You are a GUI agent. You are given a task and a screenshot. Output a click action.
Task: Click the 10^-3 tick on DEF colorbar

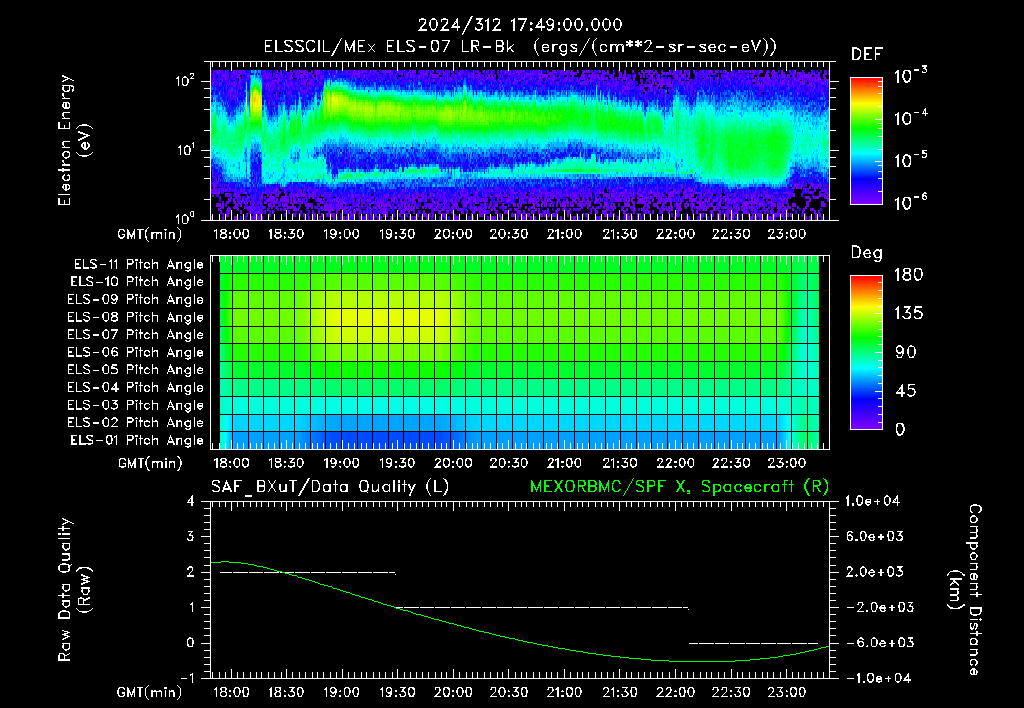[x=911, y=76]
